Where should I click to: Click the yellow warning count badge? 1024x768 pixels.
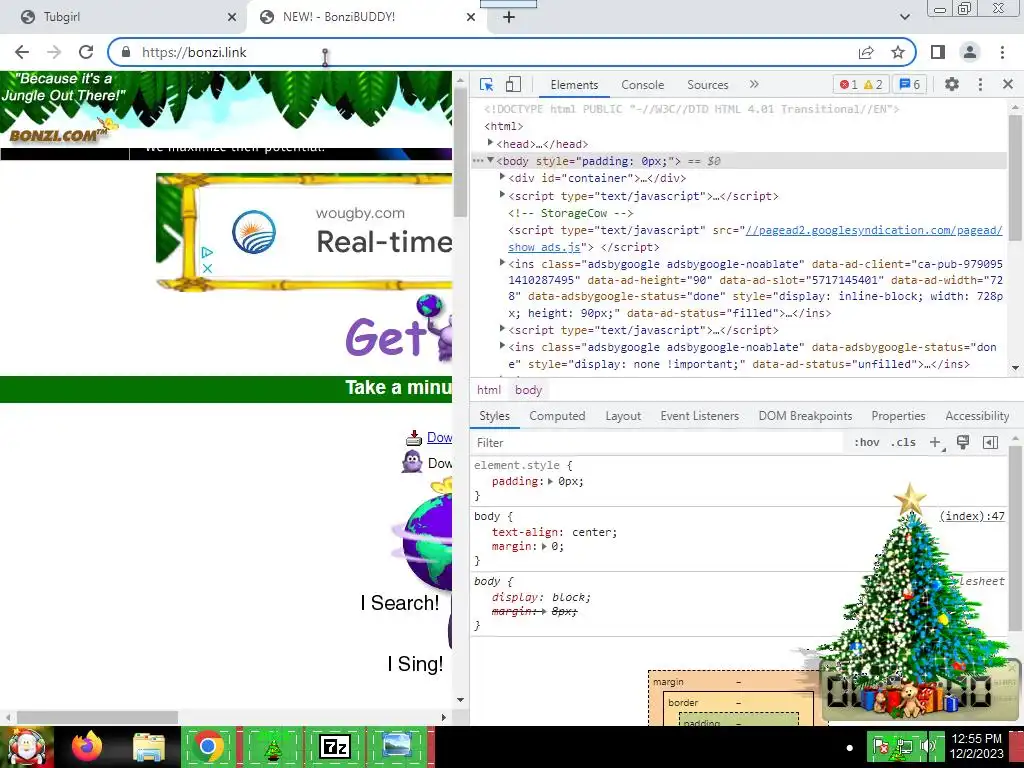[873, 84]
